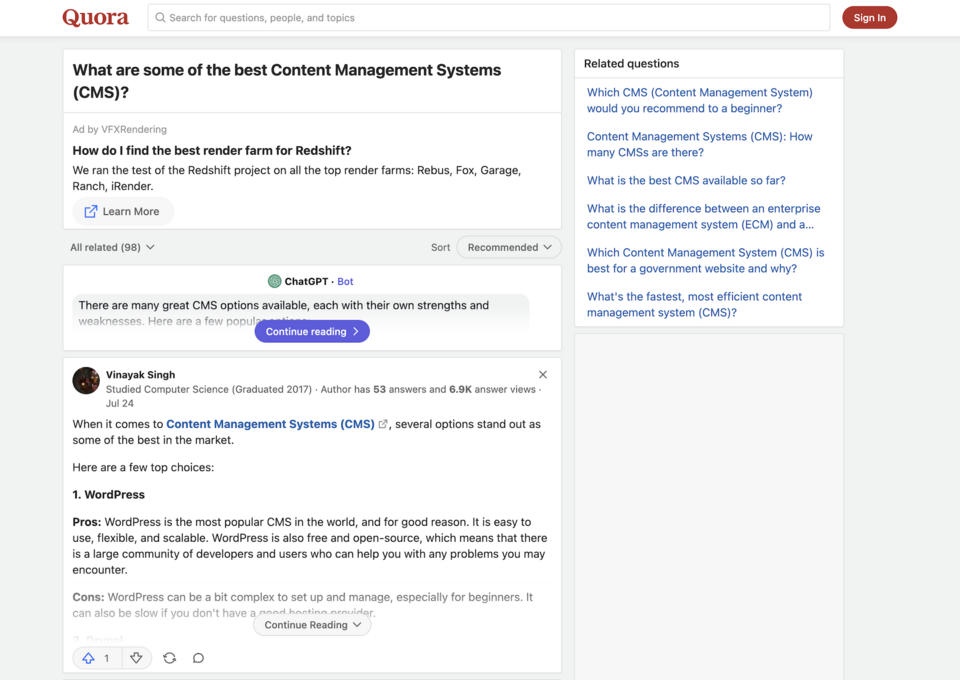Click the question title about best CMS
This screenshot has height=680, width=960.
click(x=287, y=81)
